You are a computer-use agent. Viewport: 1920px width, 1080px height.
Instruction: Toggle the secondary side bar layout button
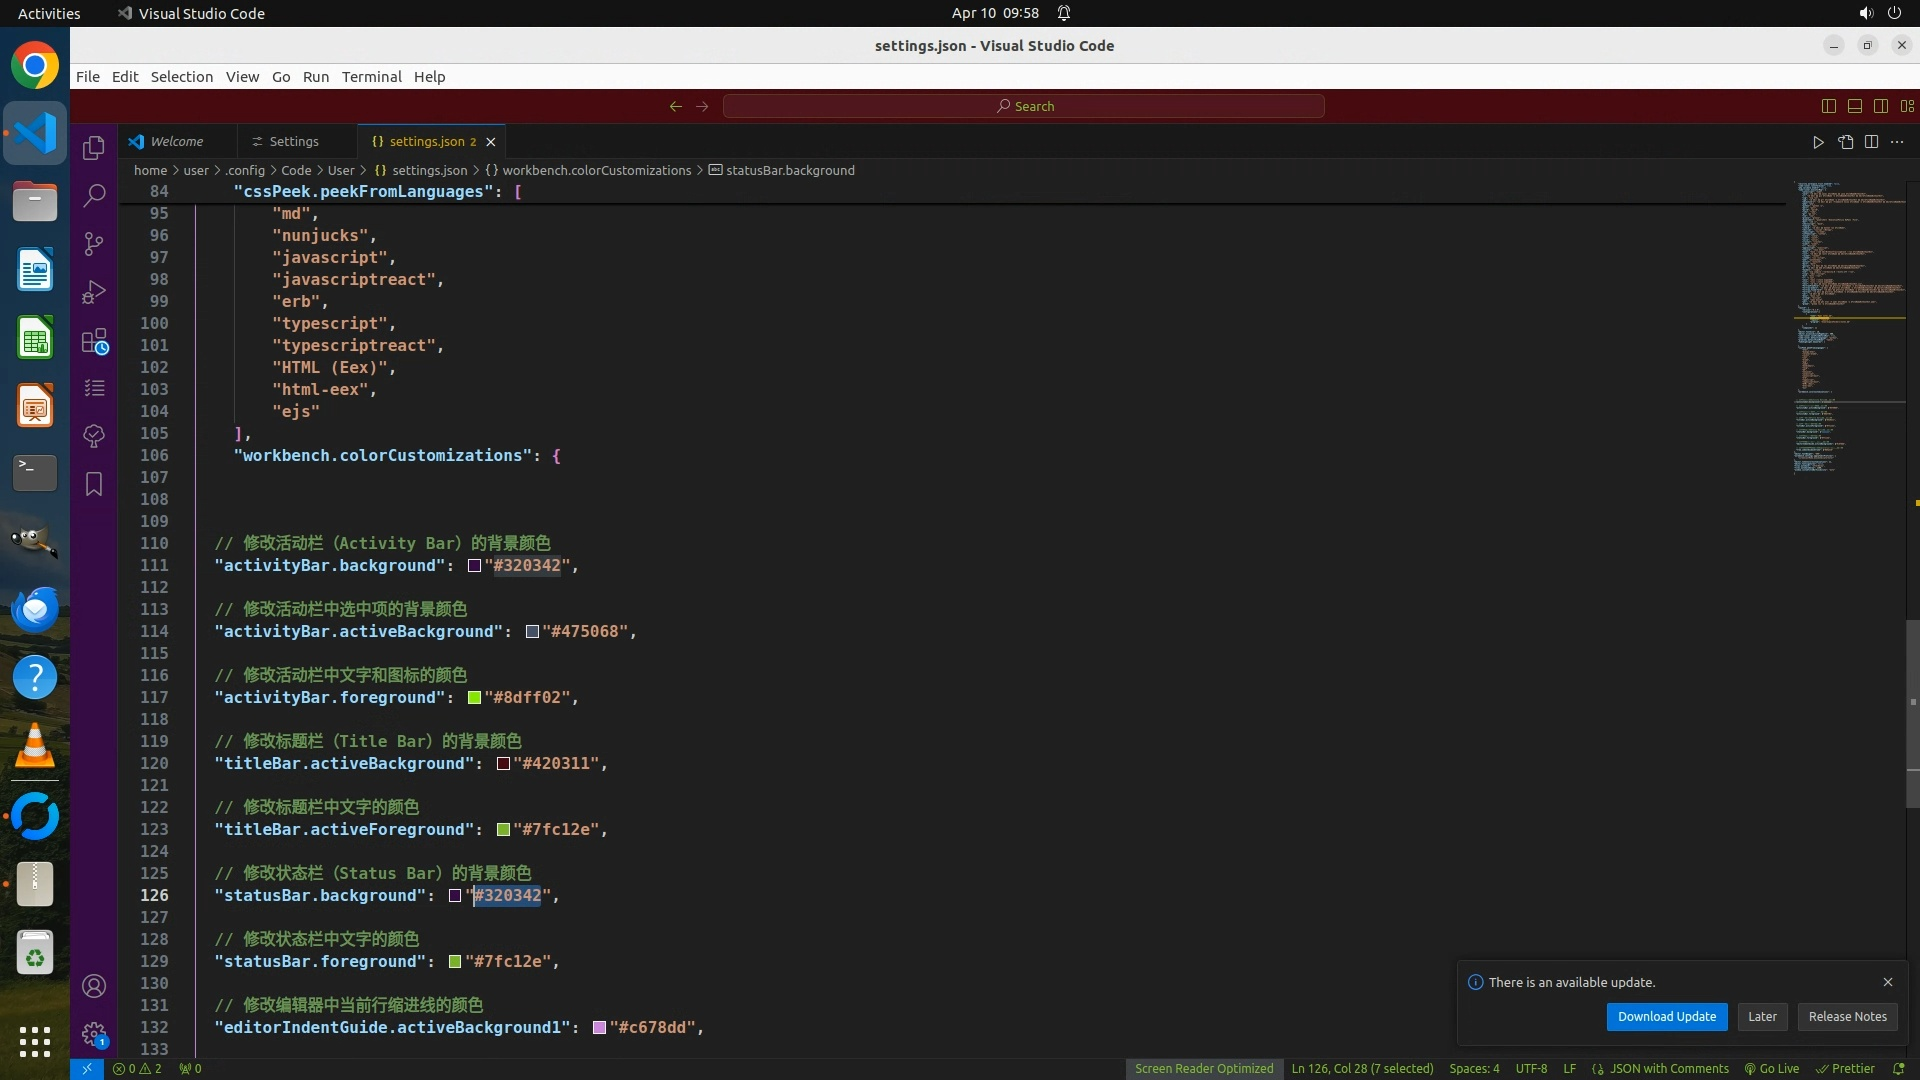point(1881,106)
